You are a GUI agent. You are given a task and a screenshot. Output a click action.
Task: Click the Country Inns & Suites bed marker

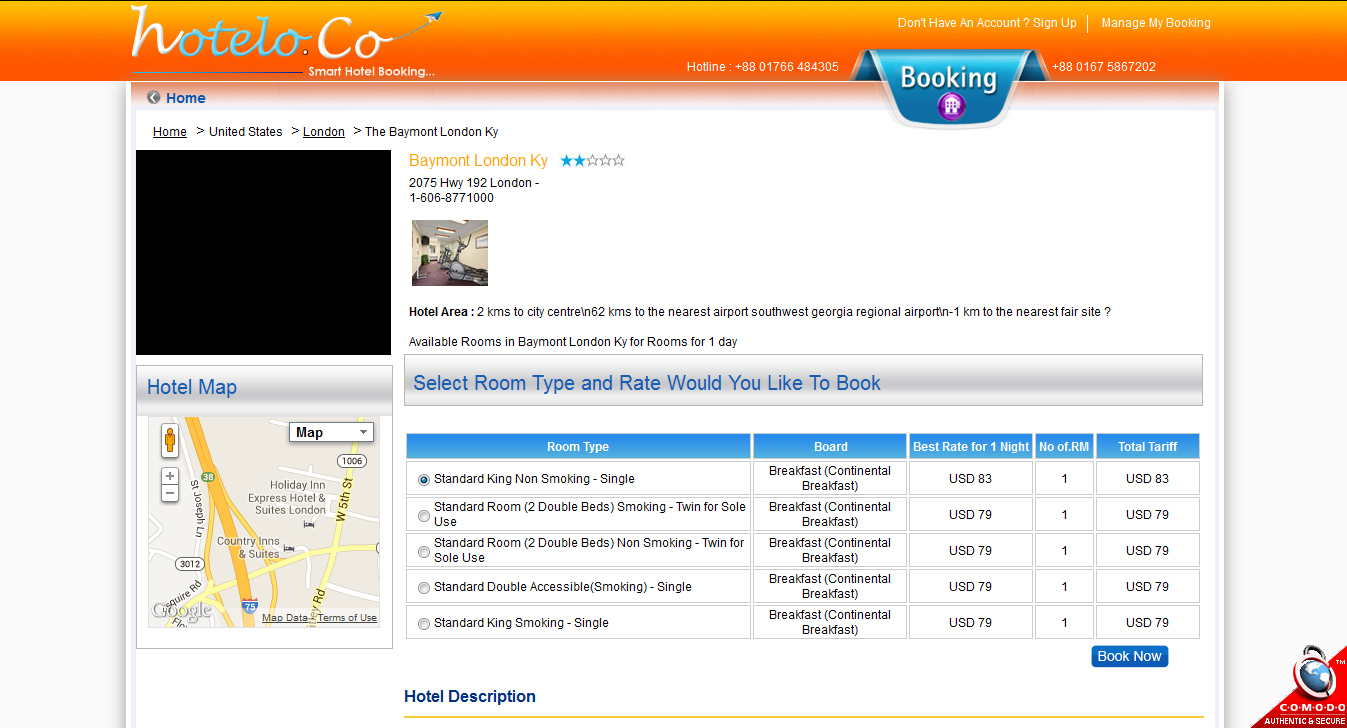click(289, 548)
